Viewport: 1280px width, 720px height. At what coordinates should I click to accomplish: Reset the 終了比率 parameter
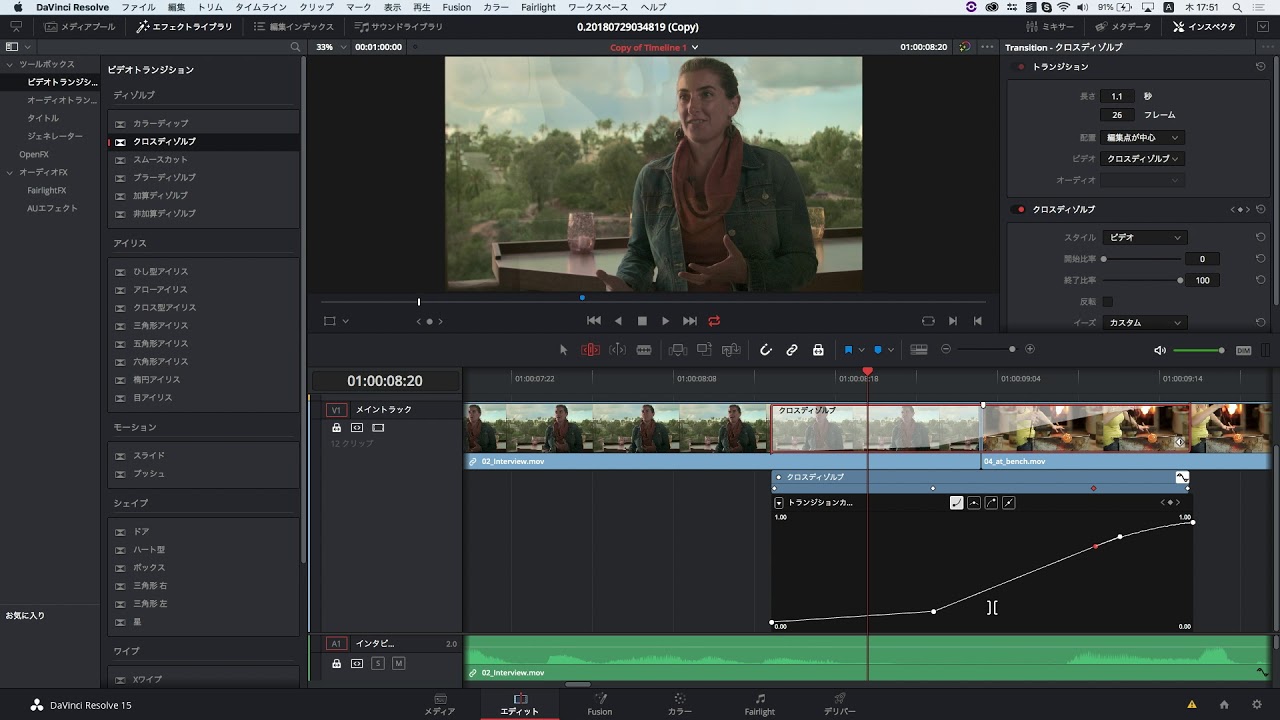(x=1261, y=280)
